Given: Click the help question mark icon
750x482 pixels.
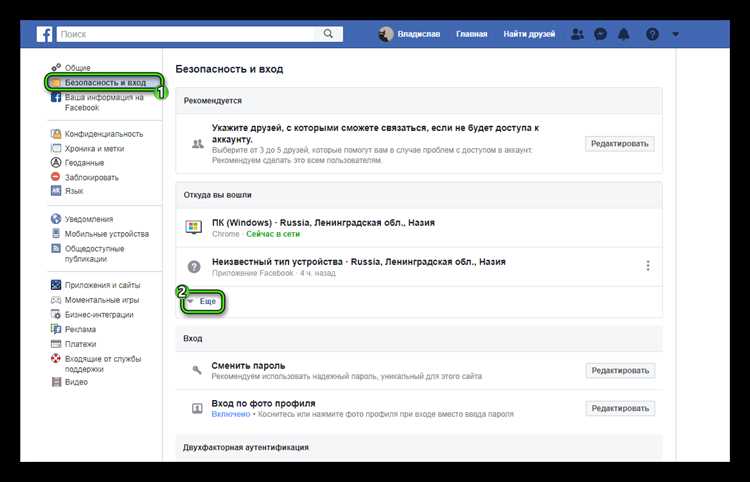Looking at the screenshot, I should [652, 34].
